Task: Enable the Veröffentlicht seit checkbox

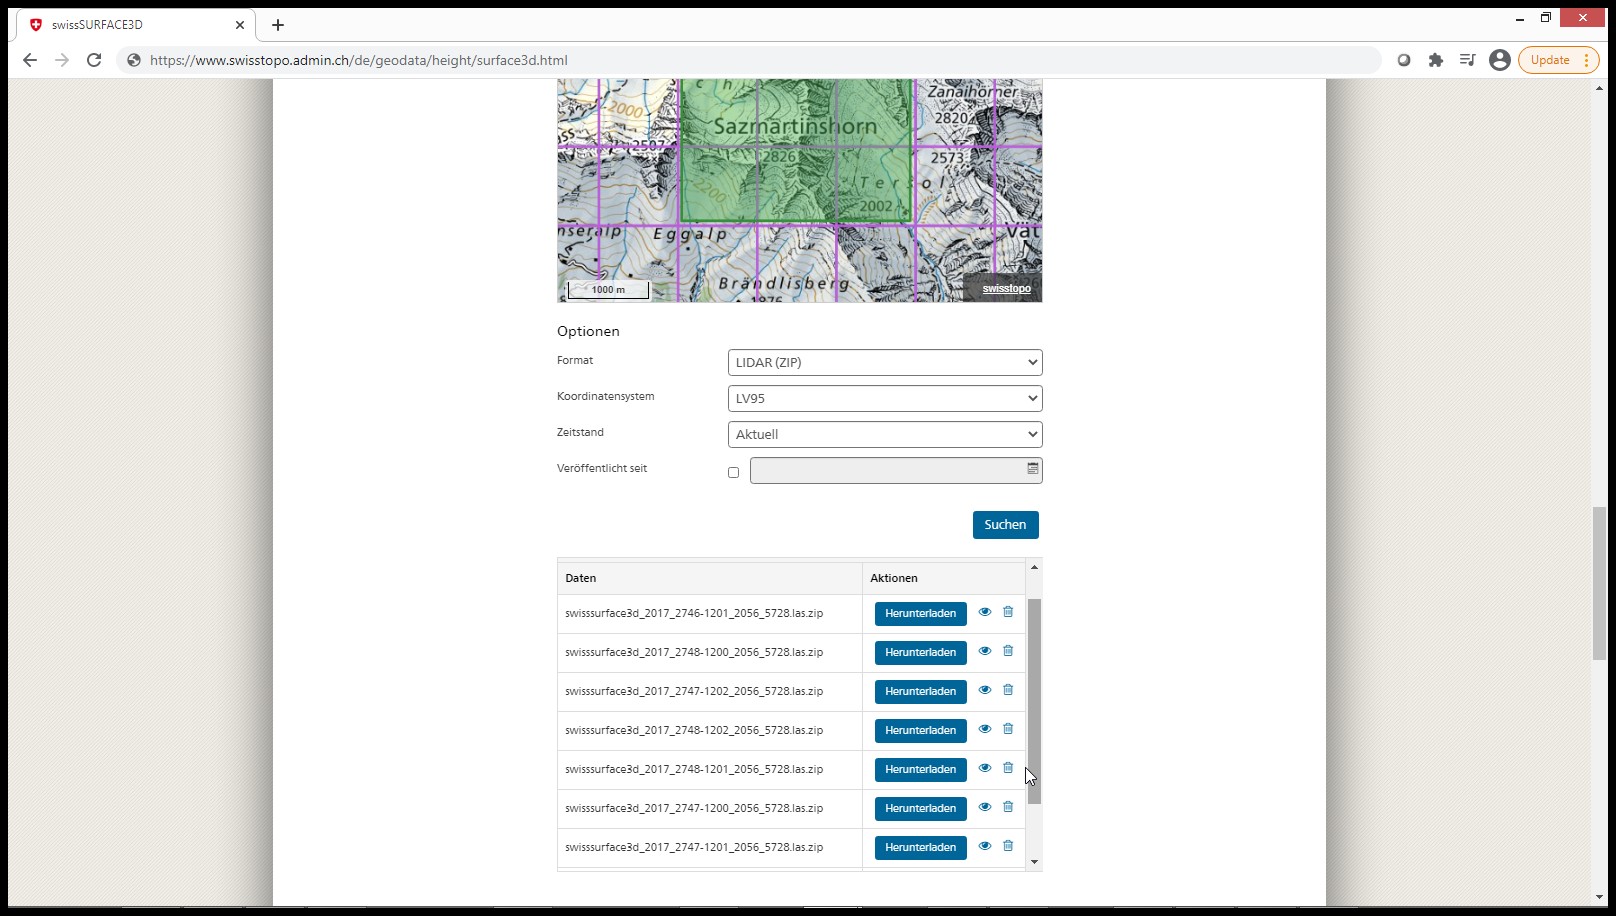Action: tap(734, 472)
